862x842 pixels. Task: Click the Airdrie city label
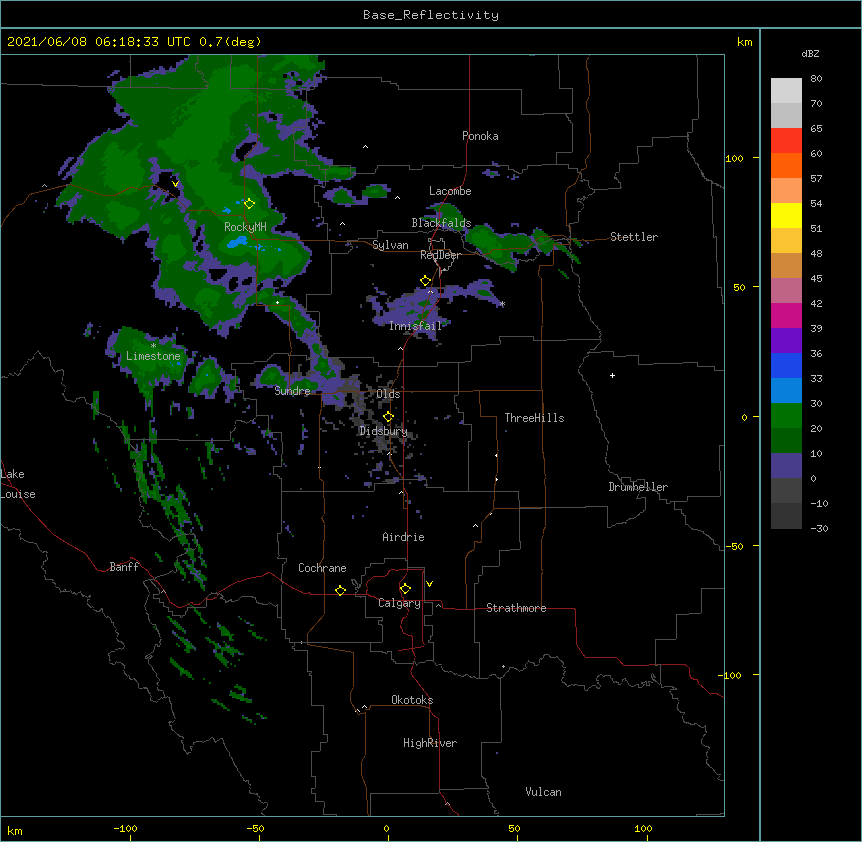403,537
